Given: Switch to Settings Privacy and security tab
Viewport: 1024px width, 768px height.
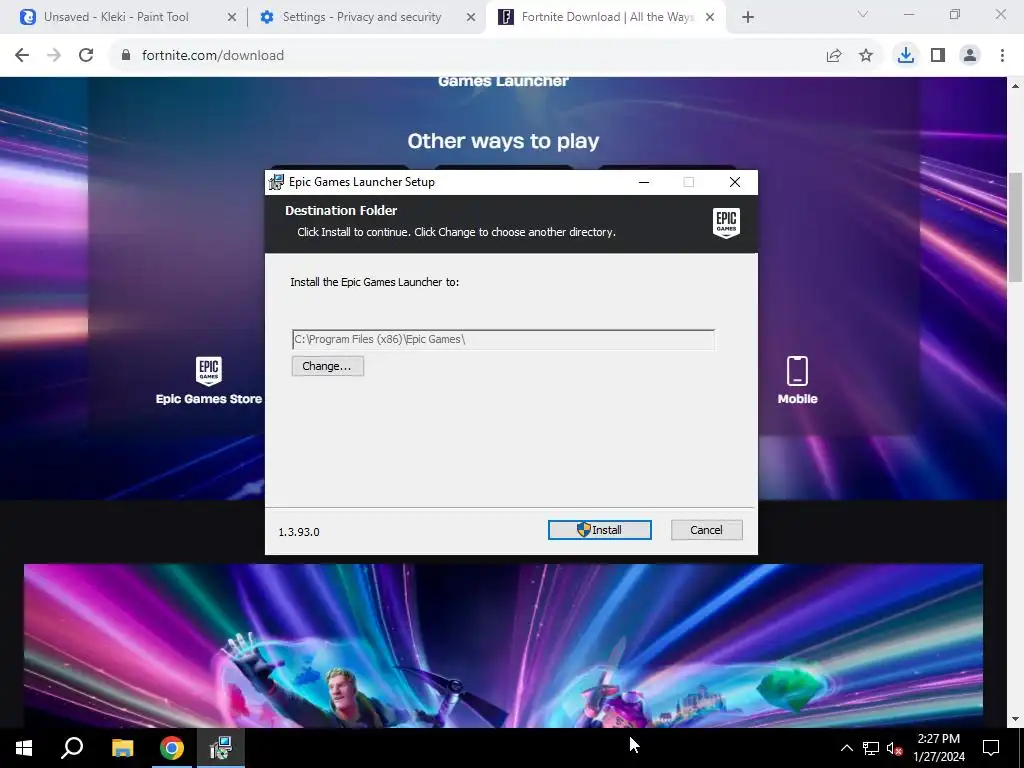Looking at the screenshot, I should [x=362, y=17].
